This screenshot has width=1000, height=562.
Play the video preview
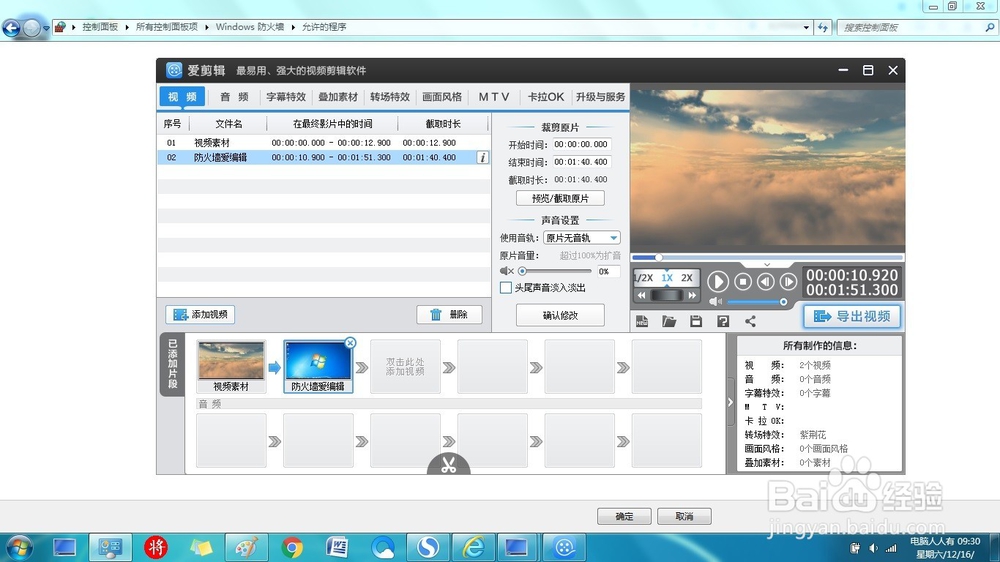click(717, 281)
